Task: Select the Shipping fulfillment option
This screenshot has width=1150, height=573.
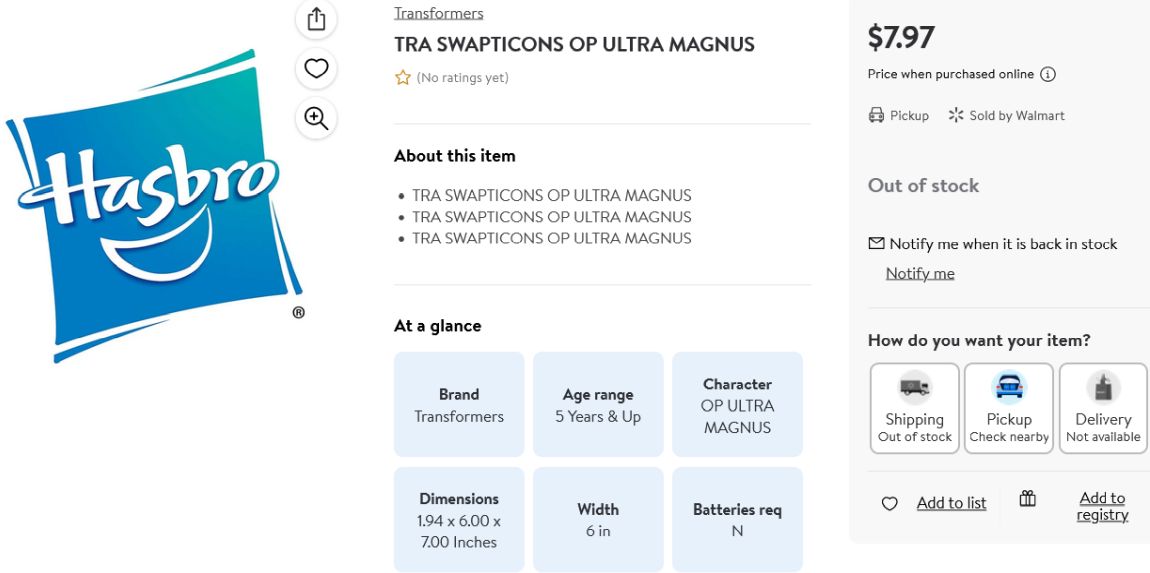Action: pyautogui.click(x=915, y=408)
